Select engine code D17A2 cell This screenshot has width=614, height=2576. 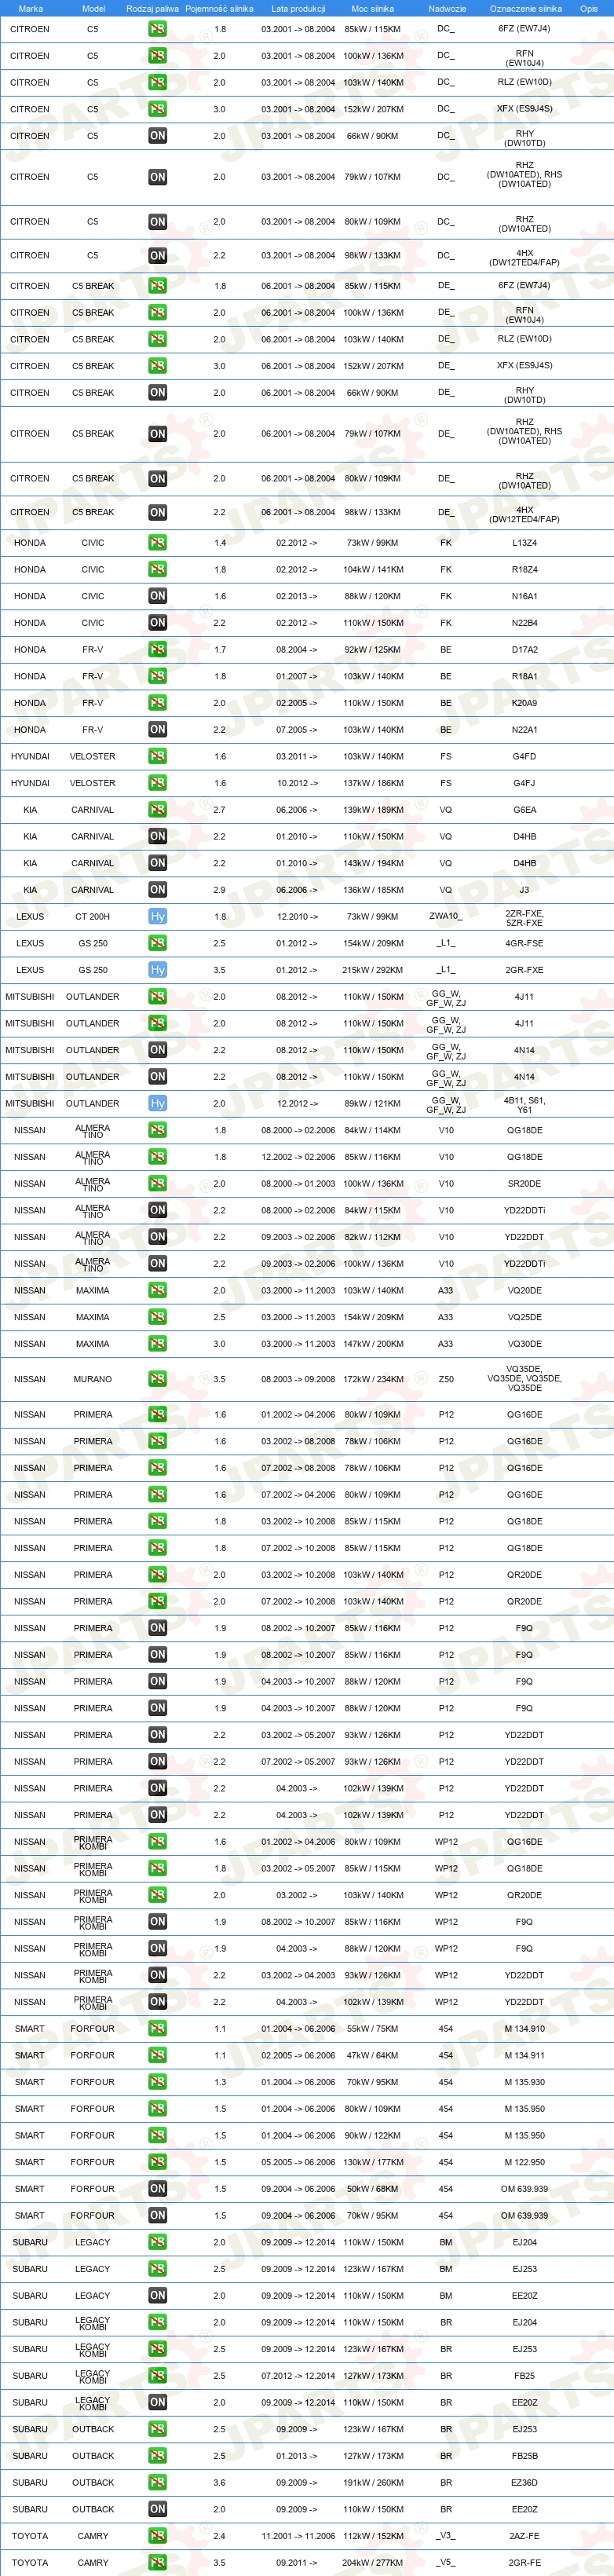pos(524,650)
